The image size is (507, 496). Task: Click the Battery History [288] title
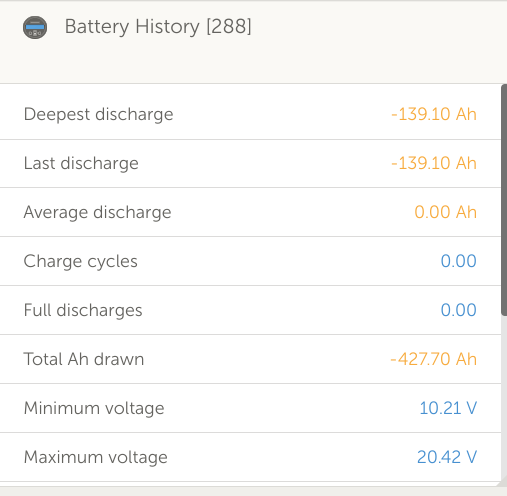pos(158,27)
